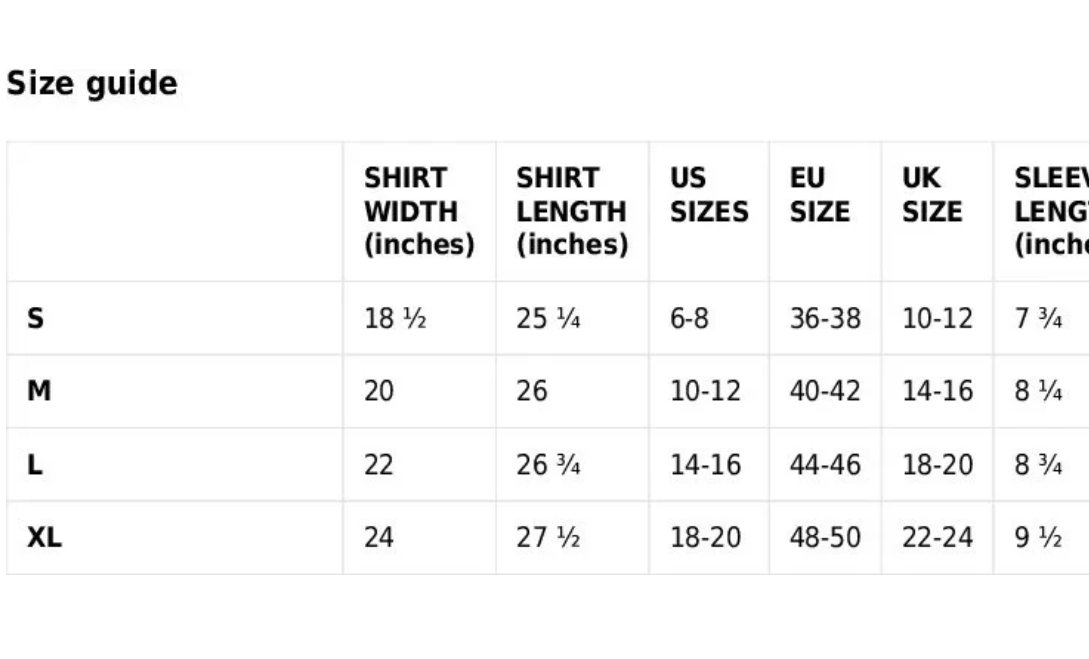The image size is (1089, 659).
Task: Click the SHIRT LENGTH column header
Action: [571, 211]
